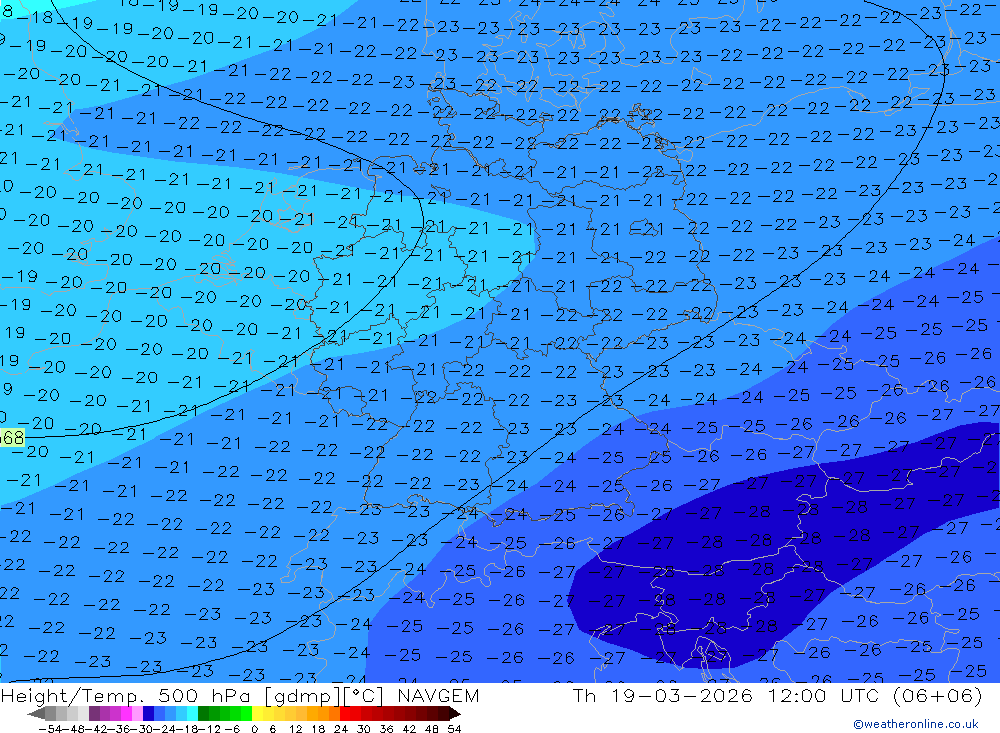The width and height of the screenshot is (1000, 733).
Task: Click the 'Th 19-03-2026' forecast date
Action: pos(663,695)
